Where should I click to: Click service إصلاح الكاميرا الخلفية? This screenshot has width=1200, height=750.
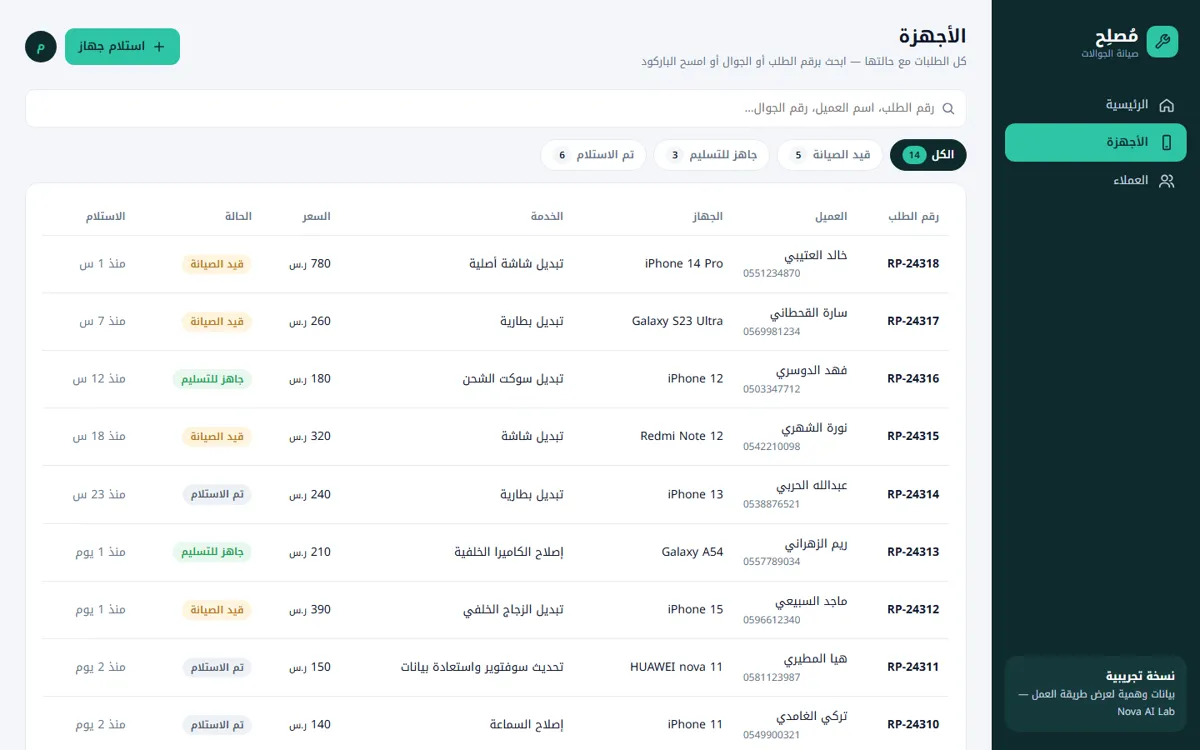[509, 552]
